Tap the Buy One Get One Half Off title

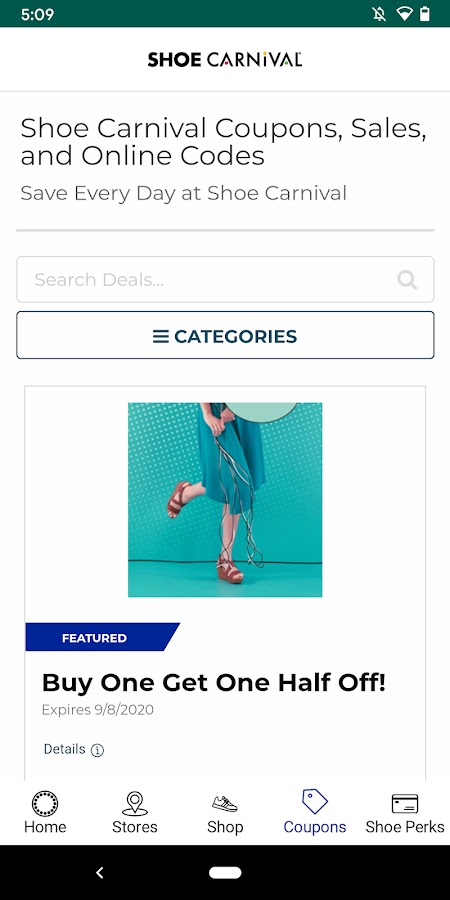[214, 682]
